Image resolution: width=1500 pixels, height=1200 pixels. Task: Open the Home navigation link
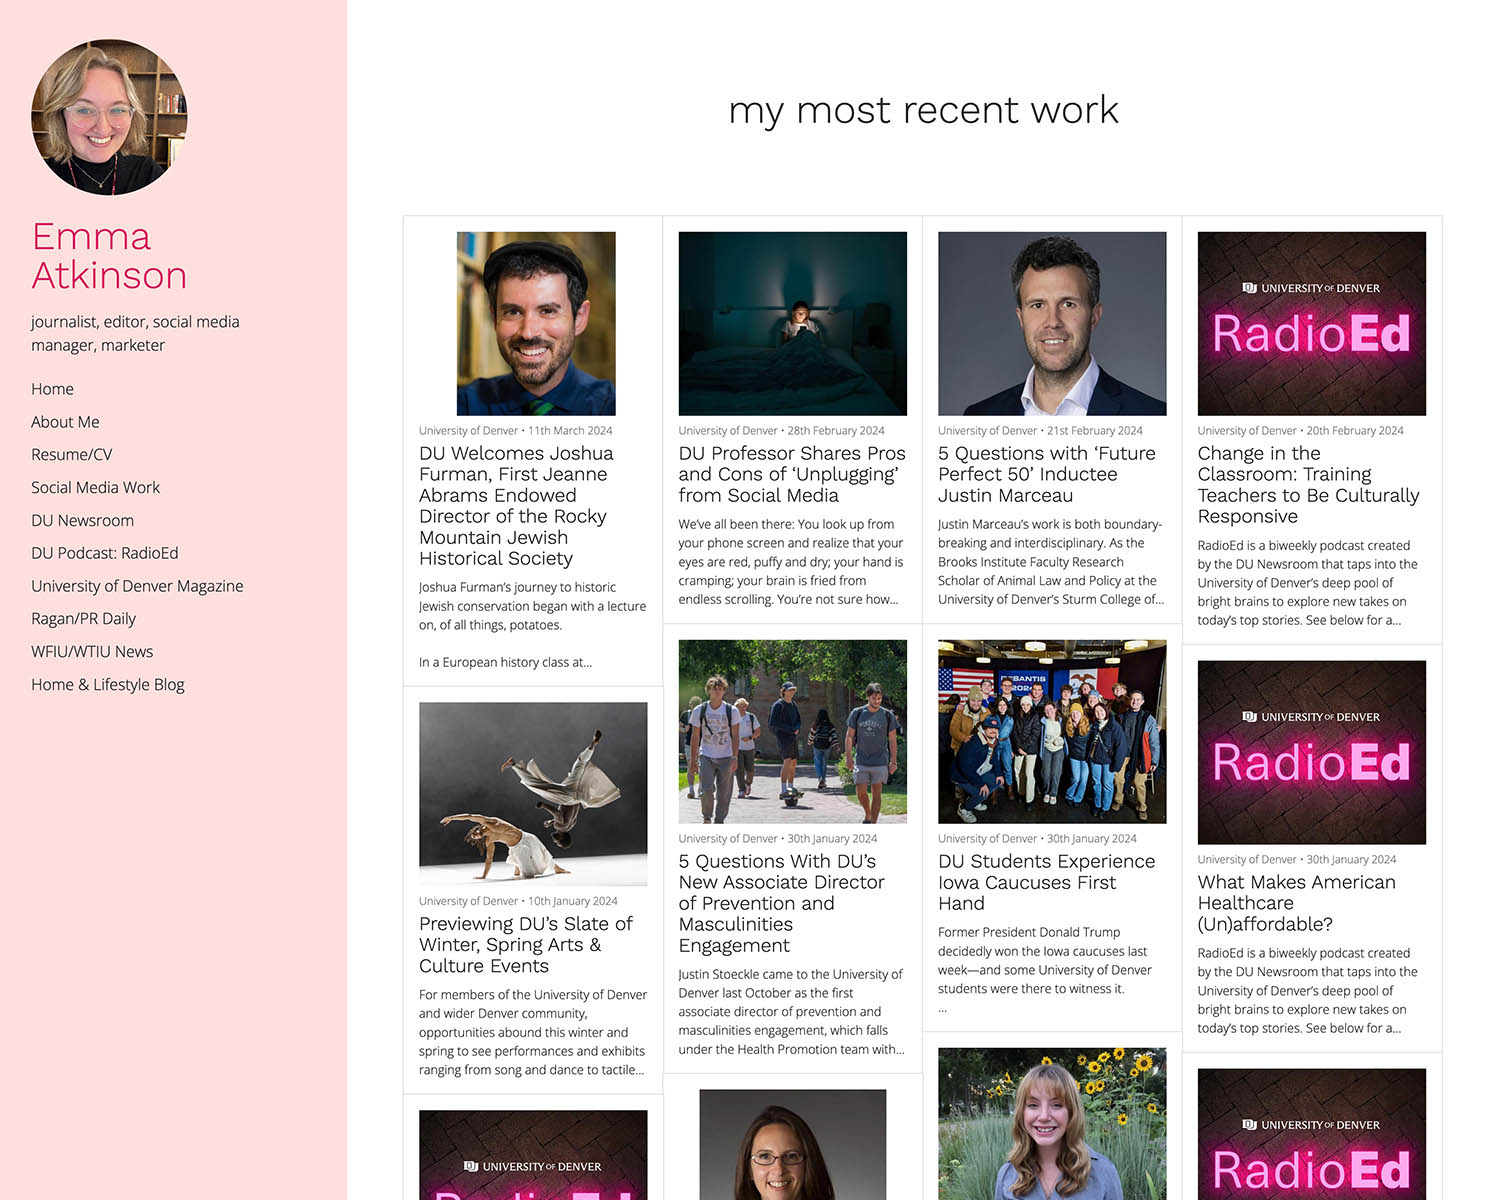point(52,388)
